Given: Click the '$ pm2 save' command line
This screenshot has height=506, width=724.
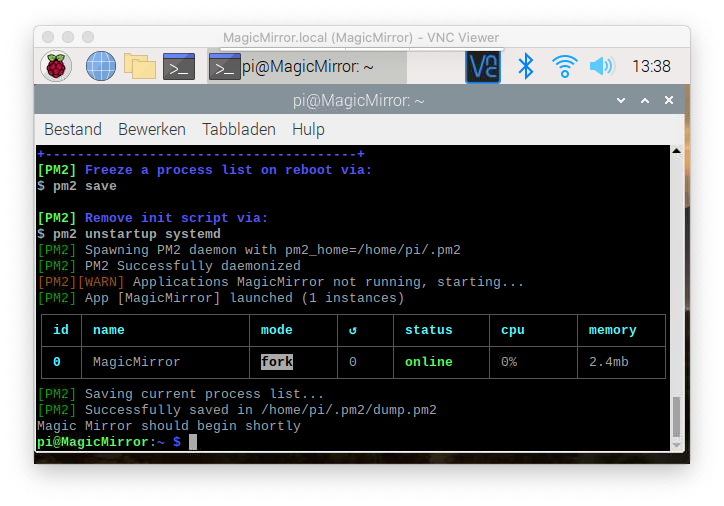Looking at the screenshot, I should point(77,186).
